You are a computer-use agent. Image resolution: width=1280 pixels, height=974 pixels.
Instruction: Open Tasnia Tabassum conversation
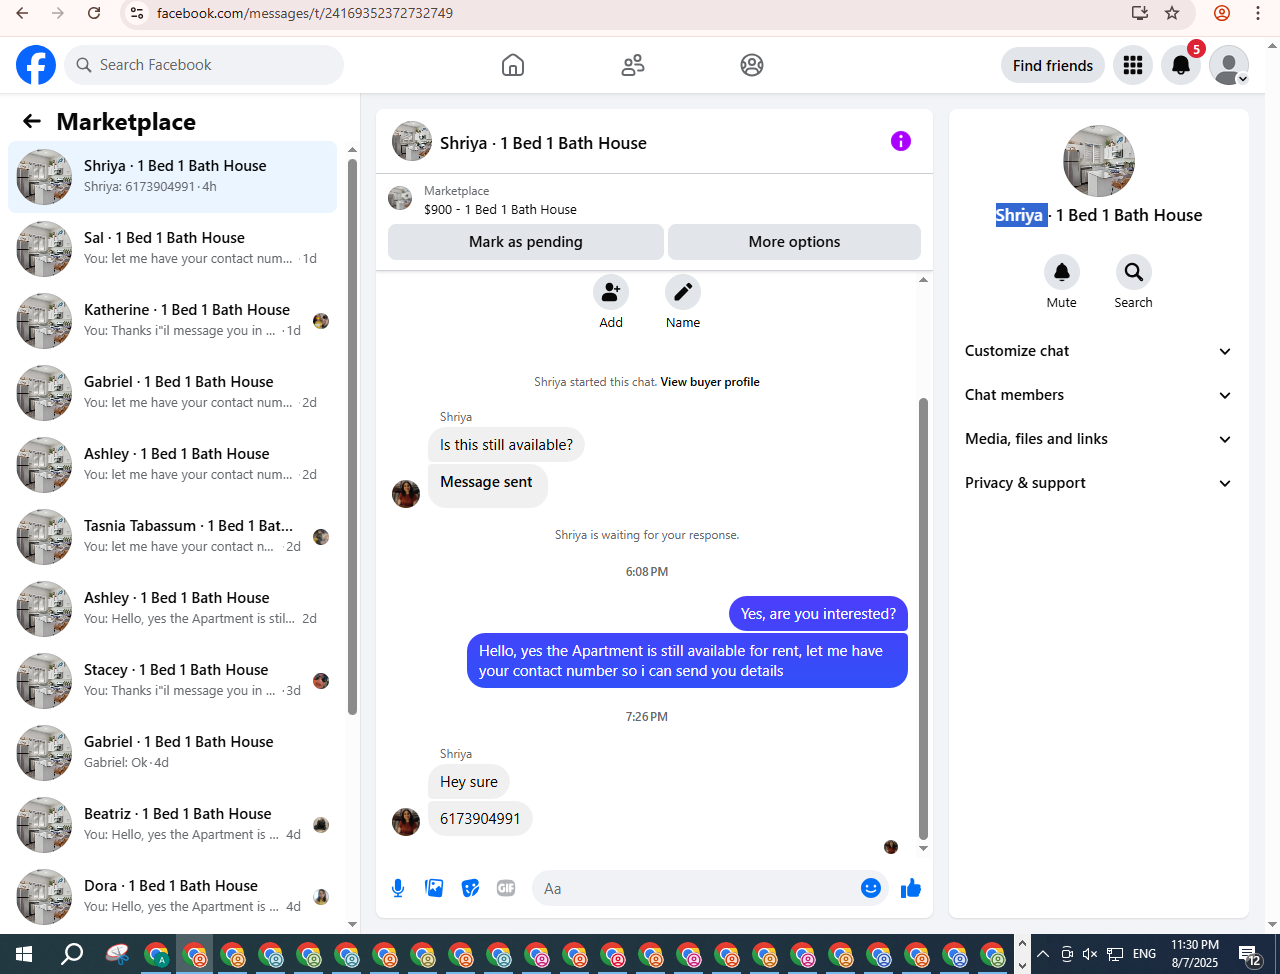[x=173, y=537]
